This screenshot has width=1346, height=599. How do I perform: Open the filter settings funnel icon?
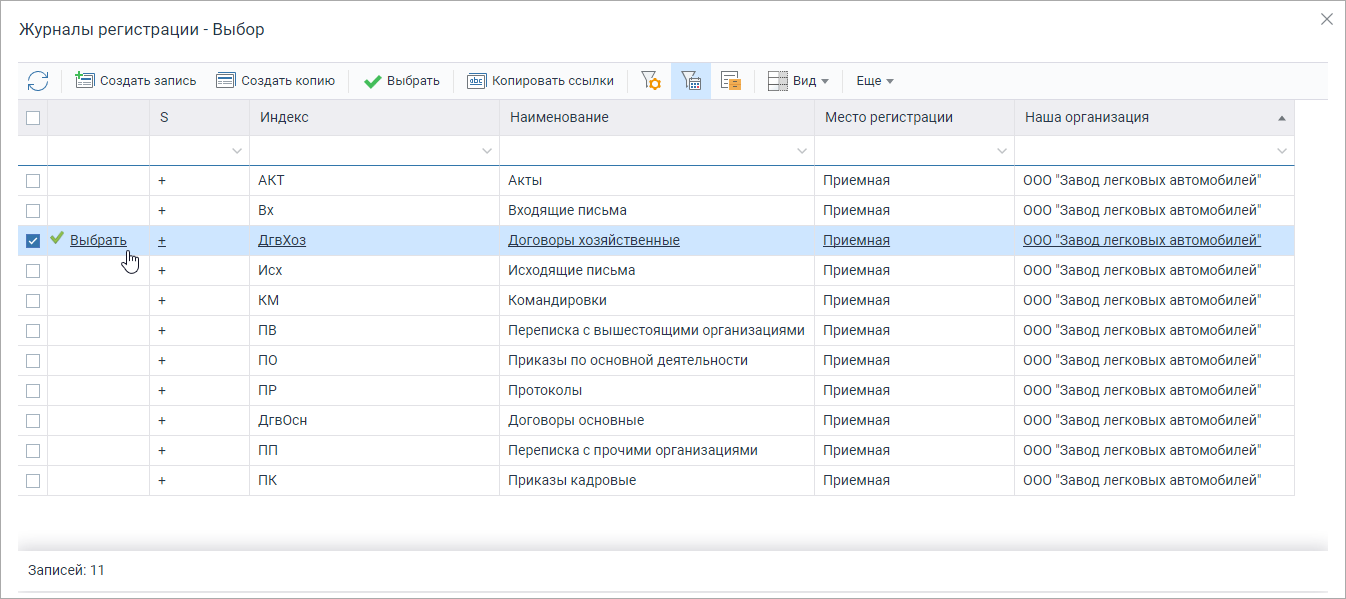tap(650, 81)
